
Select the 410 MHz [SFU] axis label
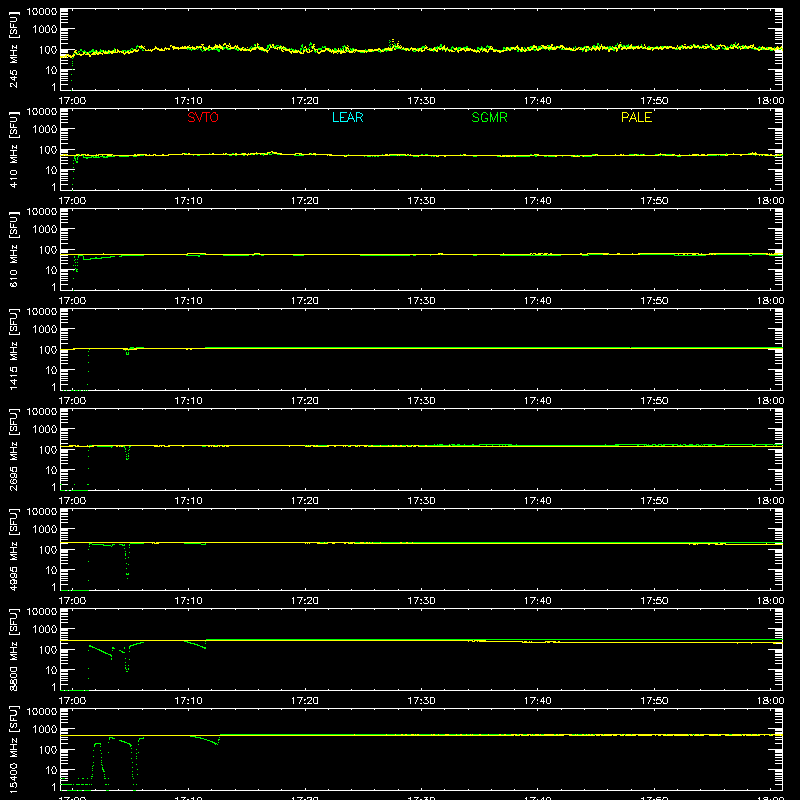point(14,149)
